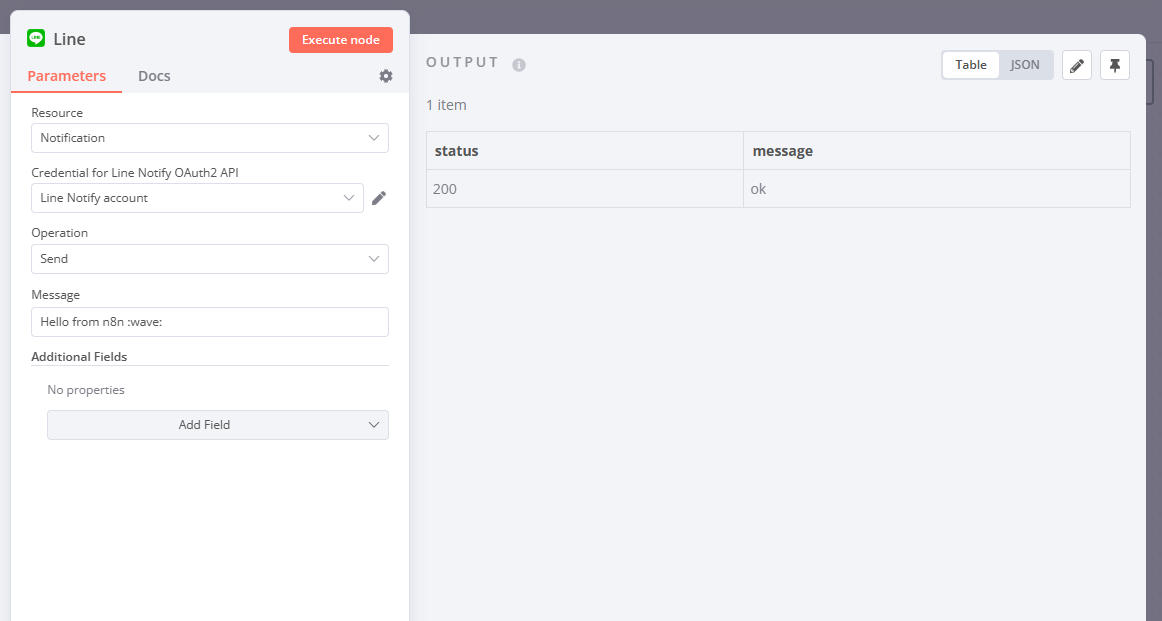Click the ok message cell

click(x=937, y=189)
